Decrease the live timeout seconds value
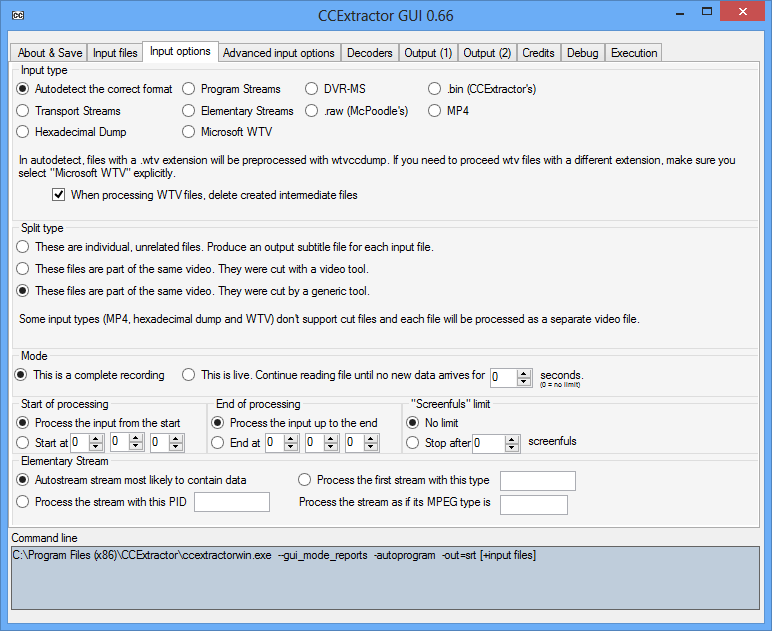This screenshot has height=631, width=772. [x=524, y=381]
